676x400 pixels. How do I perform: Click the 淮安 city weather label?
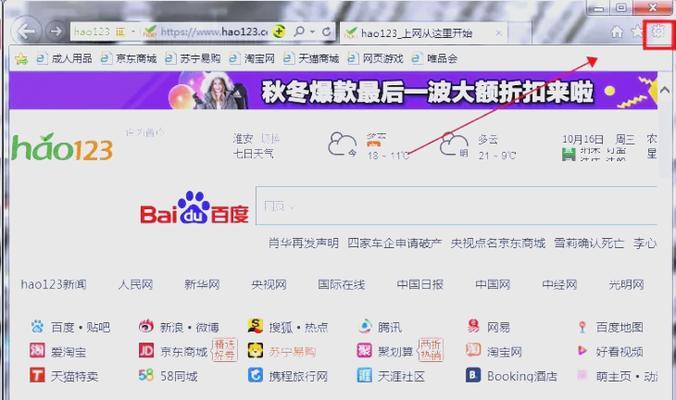(x=243, y=139)
